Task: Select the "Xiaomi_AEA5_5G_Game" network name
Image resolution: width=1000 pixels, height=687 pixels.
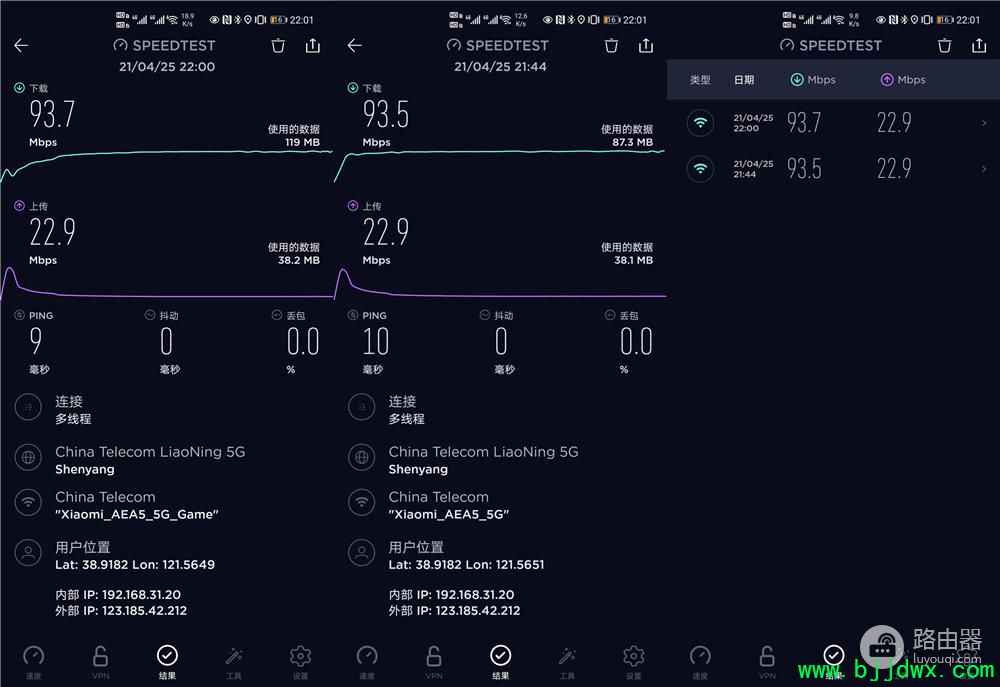Action: [136, 514]
